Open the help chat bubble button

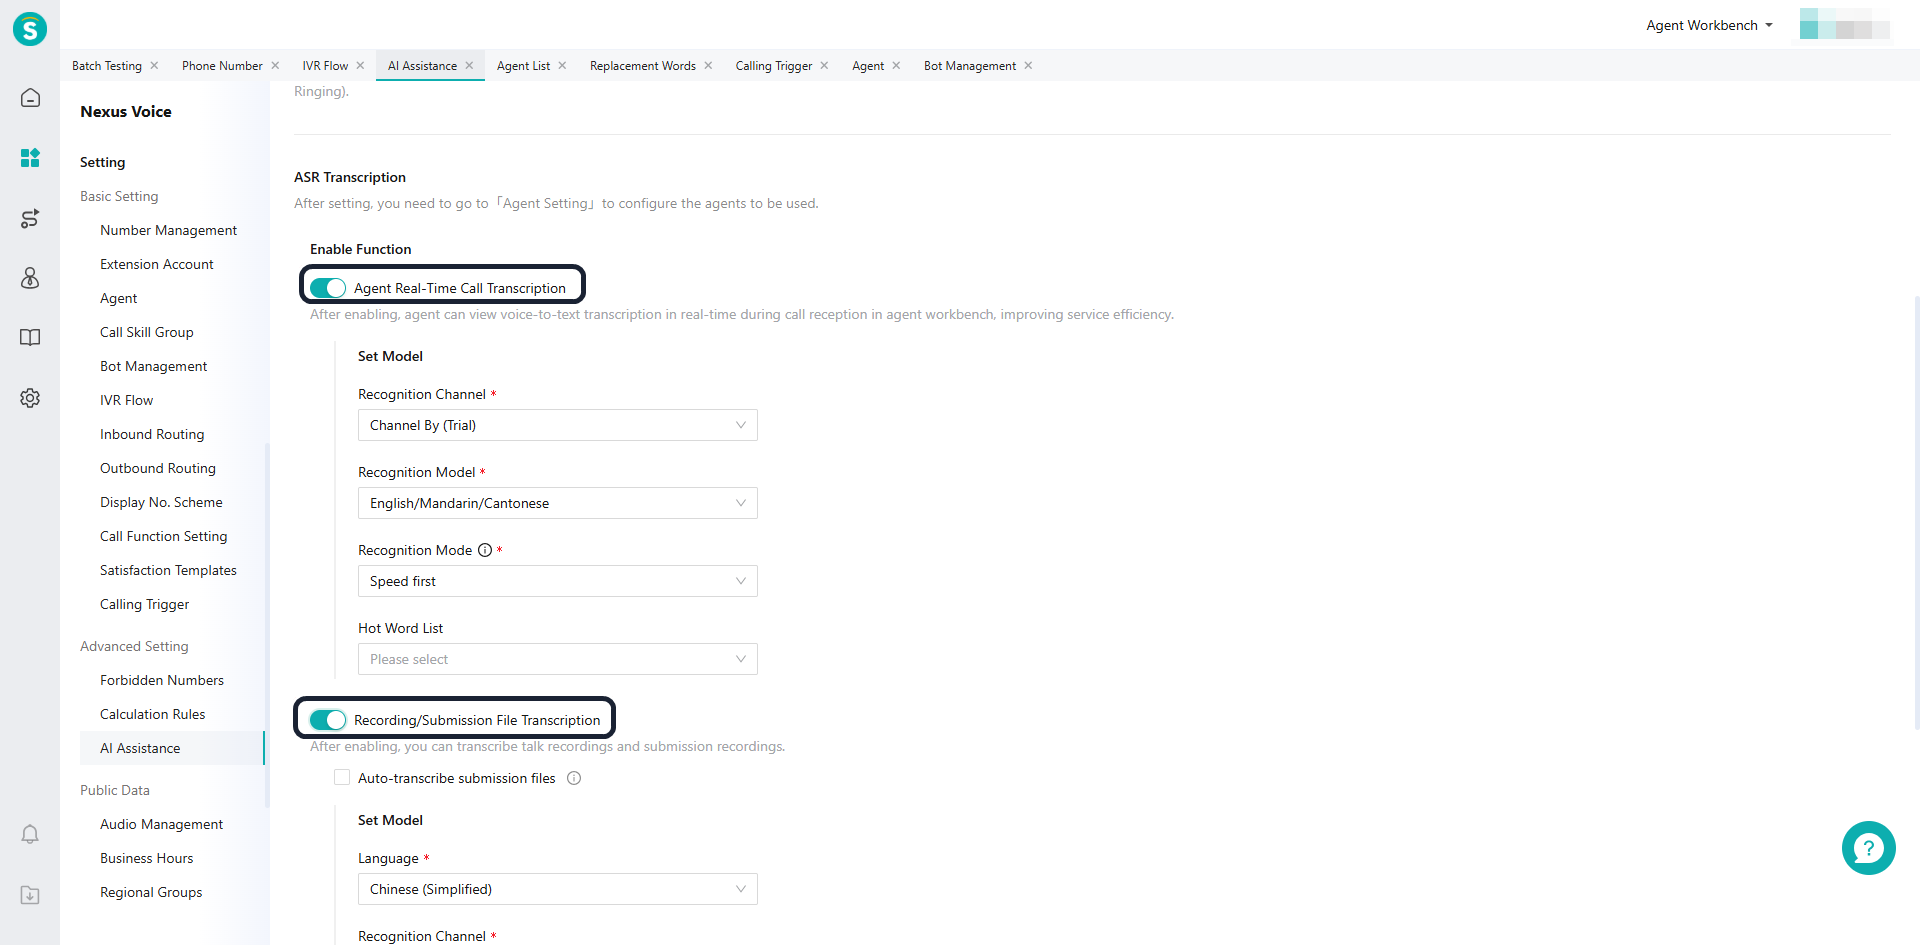point(1868,848)
